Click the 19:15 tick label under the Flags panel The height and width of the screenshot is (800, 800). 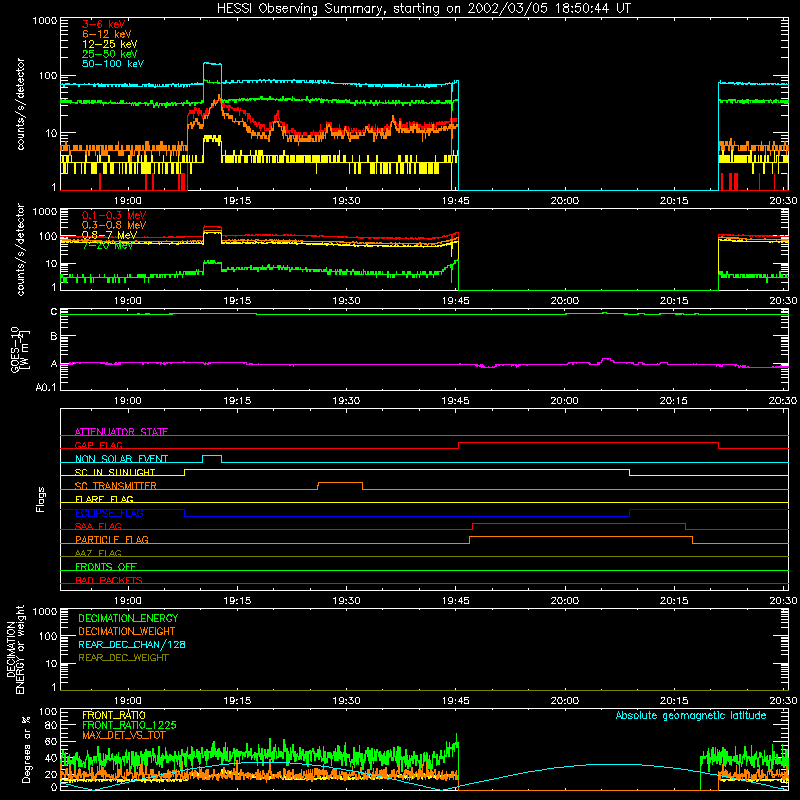coord(237,601)
